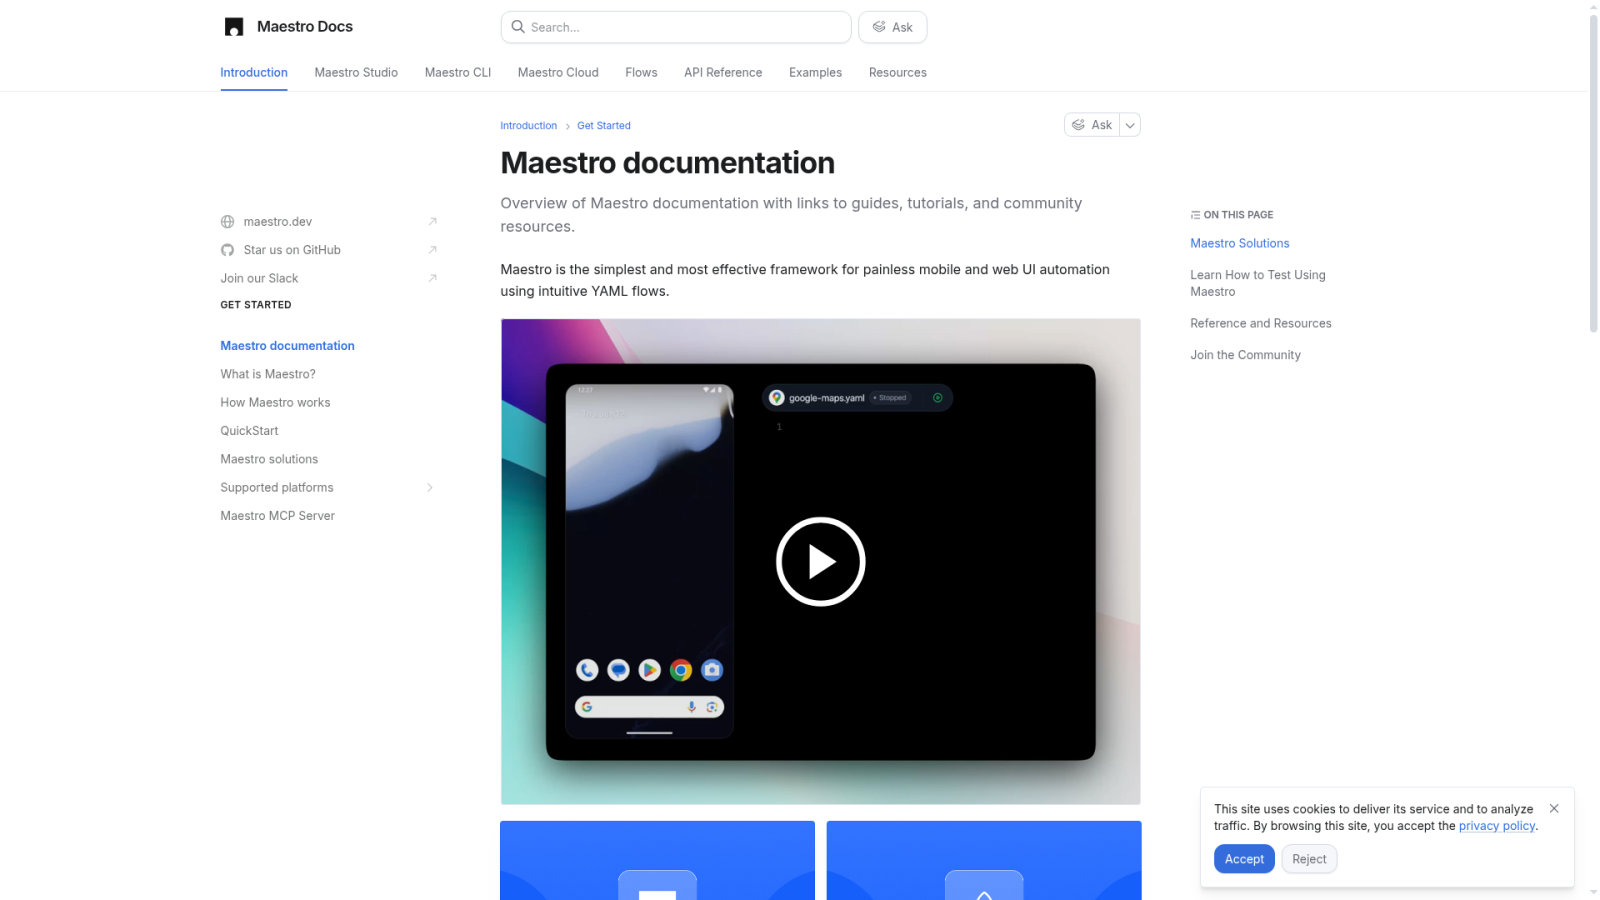Go to QuickStart page
The image size is (1600, 900).
click(x=249, y=431)
